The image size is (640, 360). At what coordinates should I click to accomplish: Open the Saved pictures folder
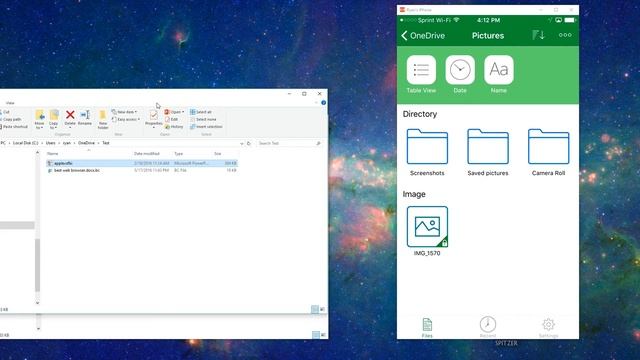(488, 152)
